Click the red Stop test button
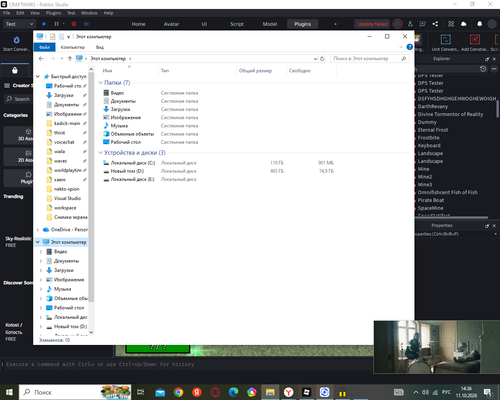The width and height of the screenshot is (500, 400). coord(74,24)
